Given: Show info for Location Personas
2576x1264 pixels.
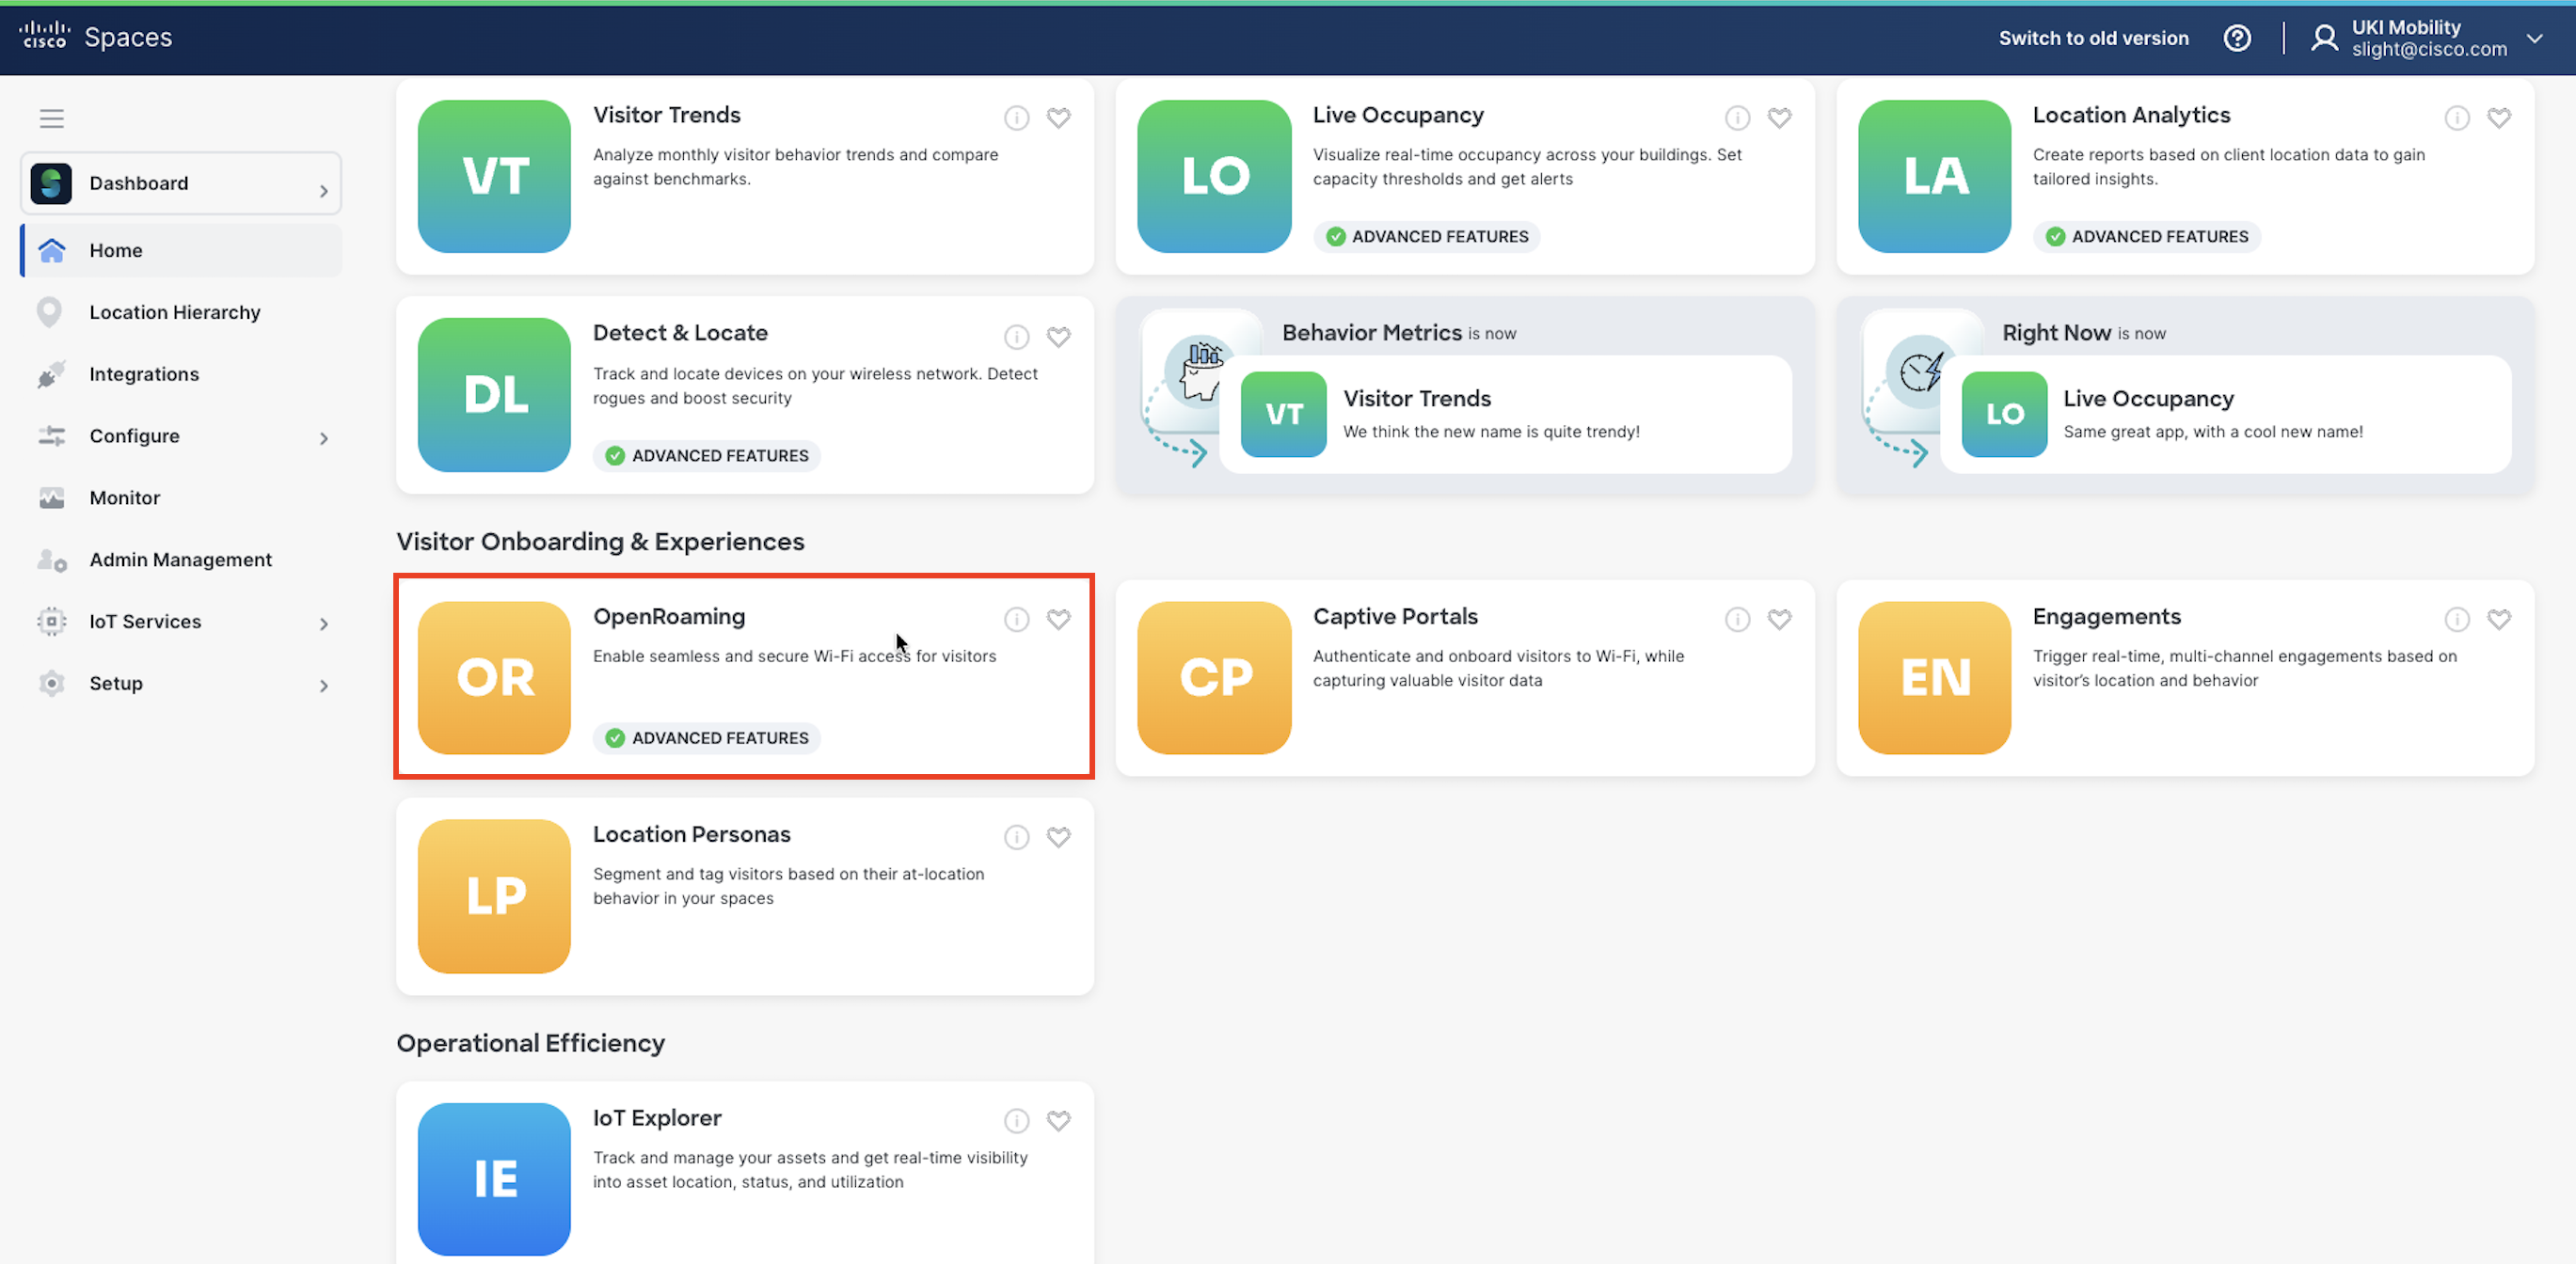Looking at the screenshot, I should [1016, 837].
